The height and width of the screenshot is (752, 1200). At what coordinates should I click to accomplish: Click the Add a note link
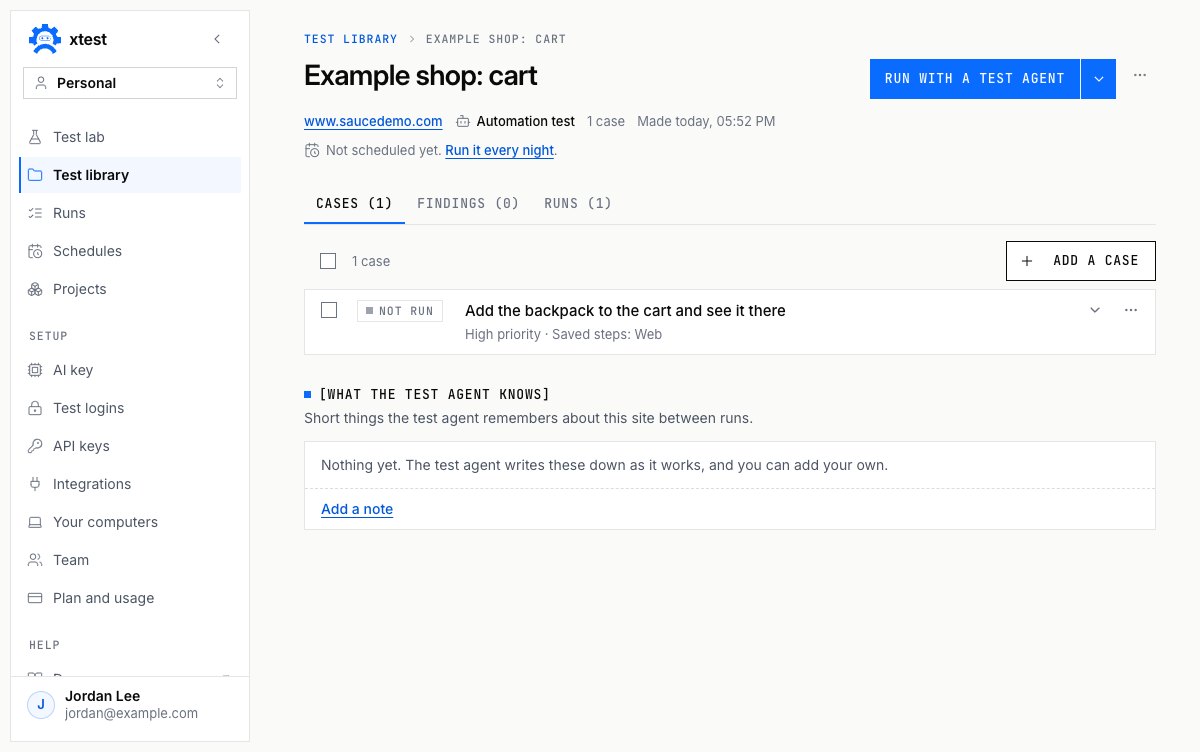coord(357,509)
